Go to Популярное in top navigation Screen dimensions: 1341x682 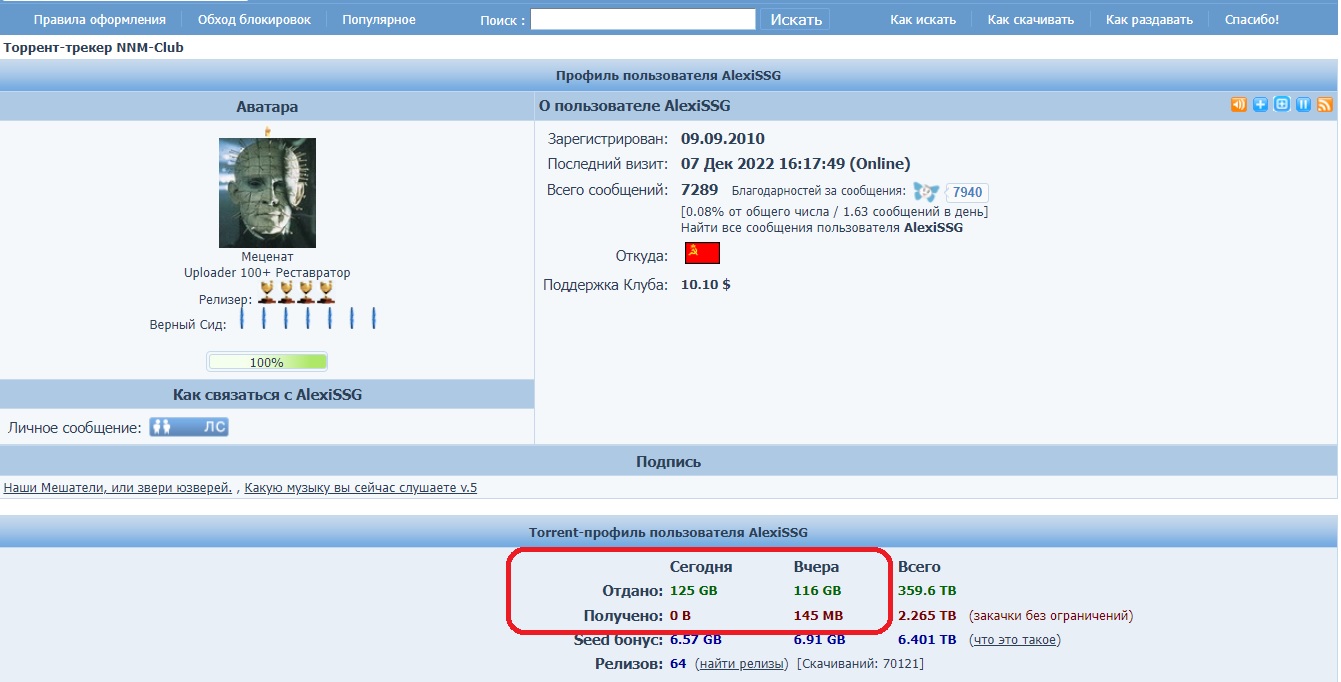click(378, 19)
